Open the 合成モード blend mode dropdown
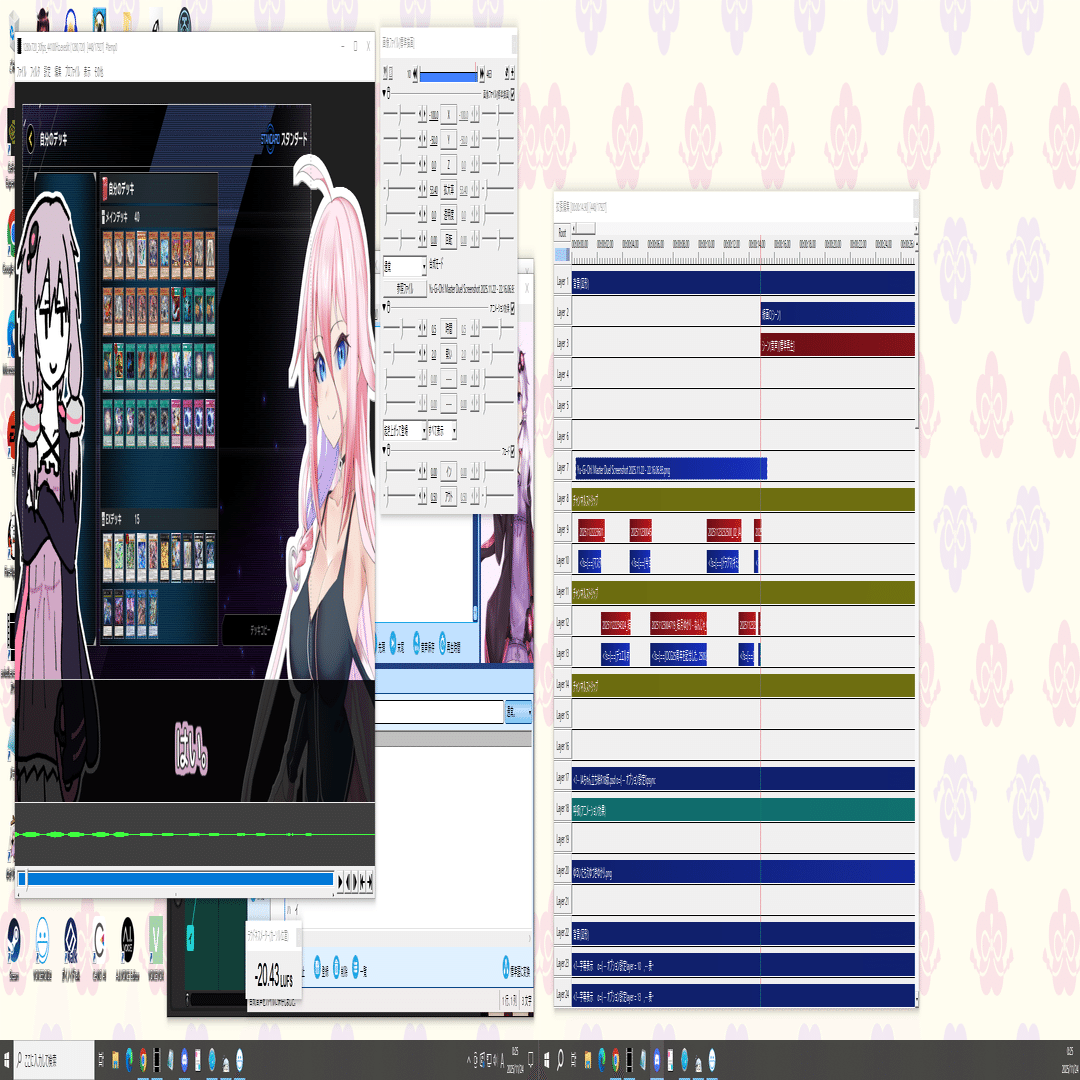This screenshot has width=1080, height=1080. [x=404, y=266]
